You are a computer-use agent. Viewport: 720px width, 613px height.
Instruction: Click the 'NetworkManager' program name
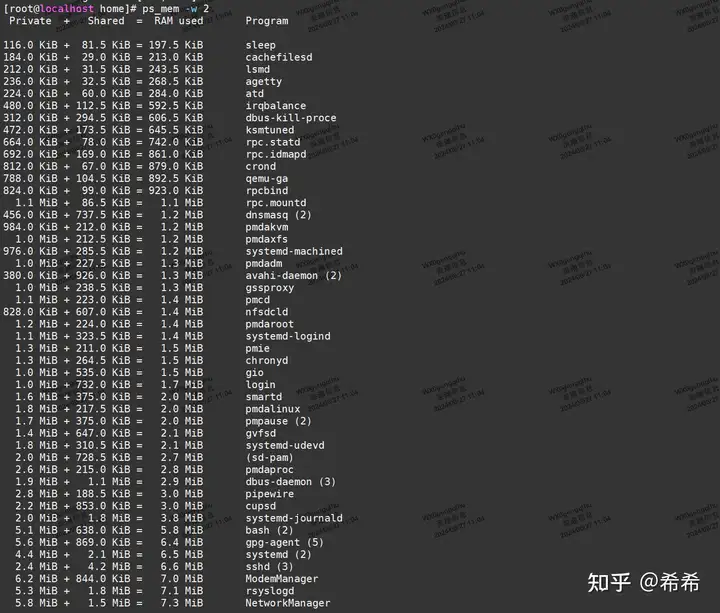tap(287, 603)
